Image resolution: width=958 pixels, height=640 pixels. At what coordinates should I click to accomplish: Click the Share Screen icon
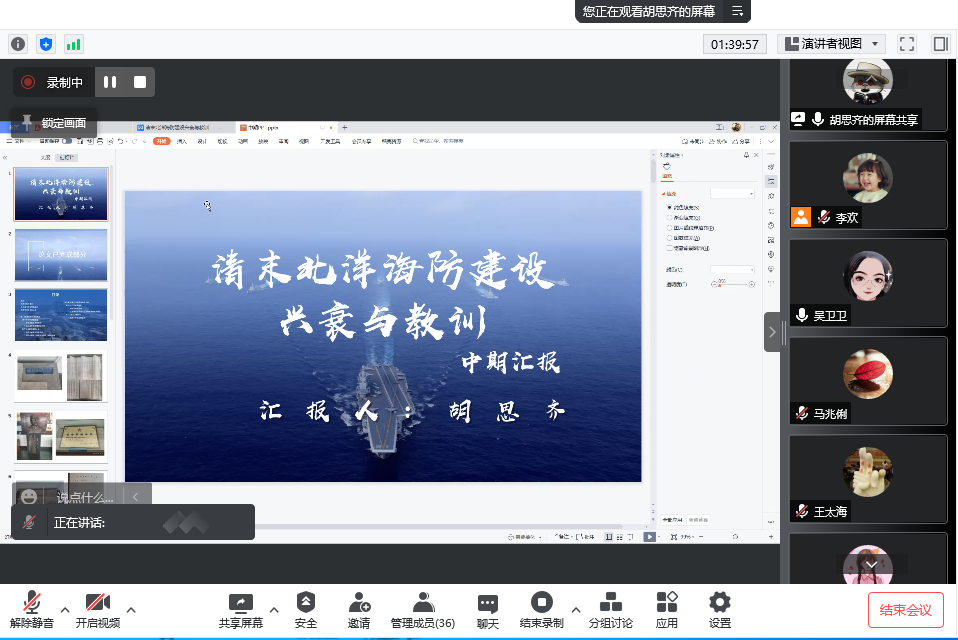(241, 603)
